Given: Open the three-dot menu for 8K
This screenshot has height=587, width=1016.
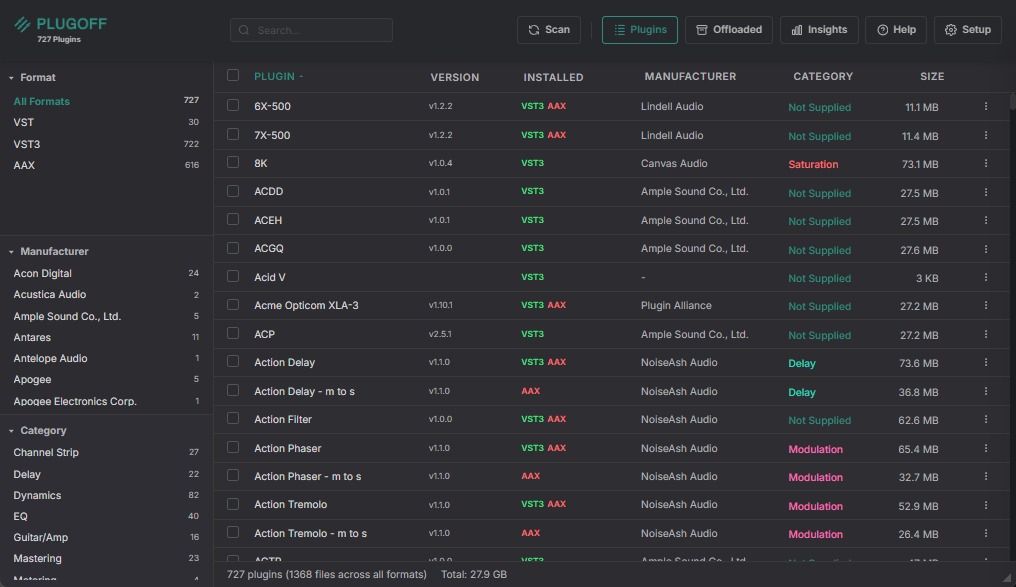Looking at the screenshot, I should pyautogui.click(x=985, y=163).
